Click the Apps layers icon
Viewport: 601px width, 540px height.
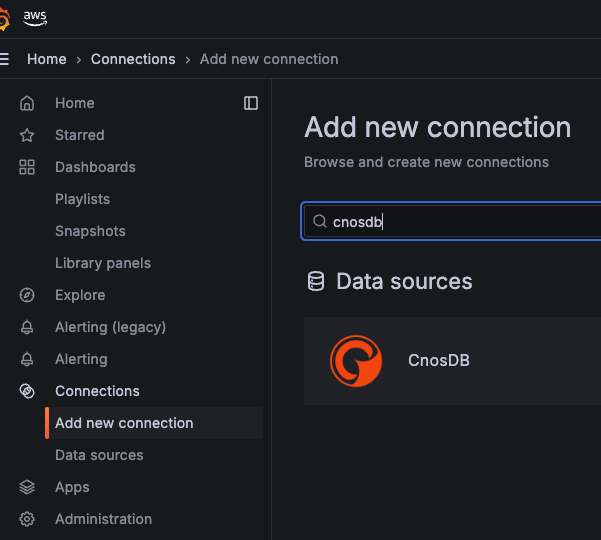(x=27, y=487)
